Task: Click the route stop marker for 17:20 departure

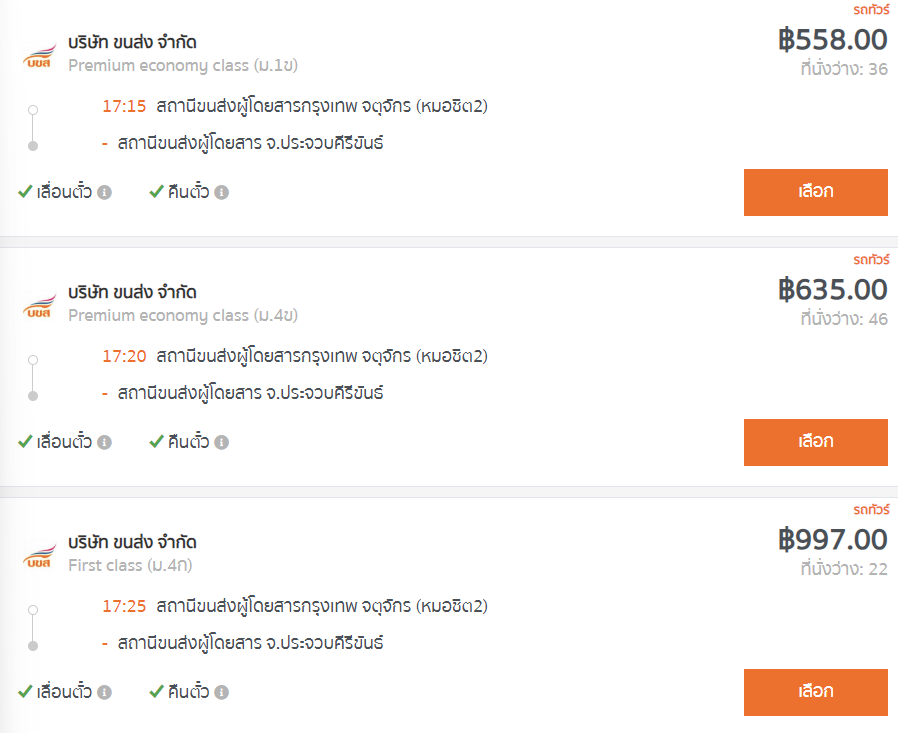Action: (33, 360)
